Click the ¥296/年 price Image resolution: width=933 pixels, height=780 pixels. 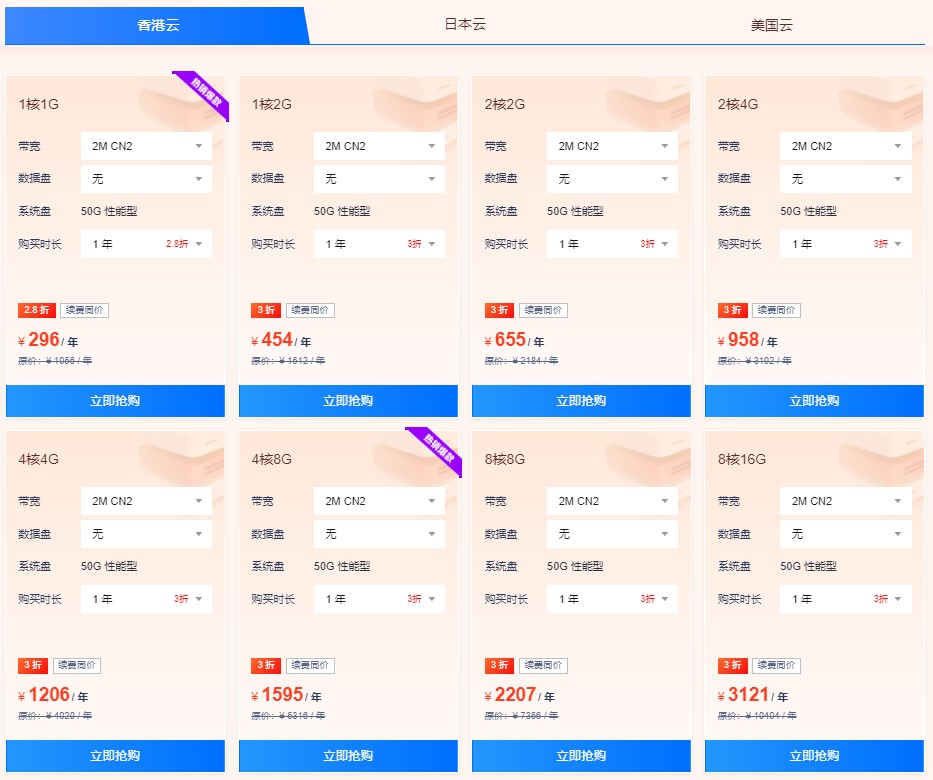[48, 340]
